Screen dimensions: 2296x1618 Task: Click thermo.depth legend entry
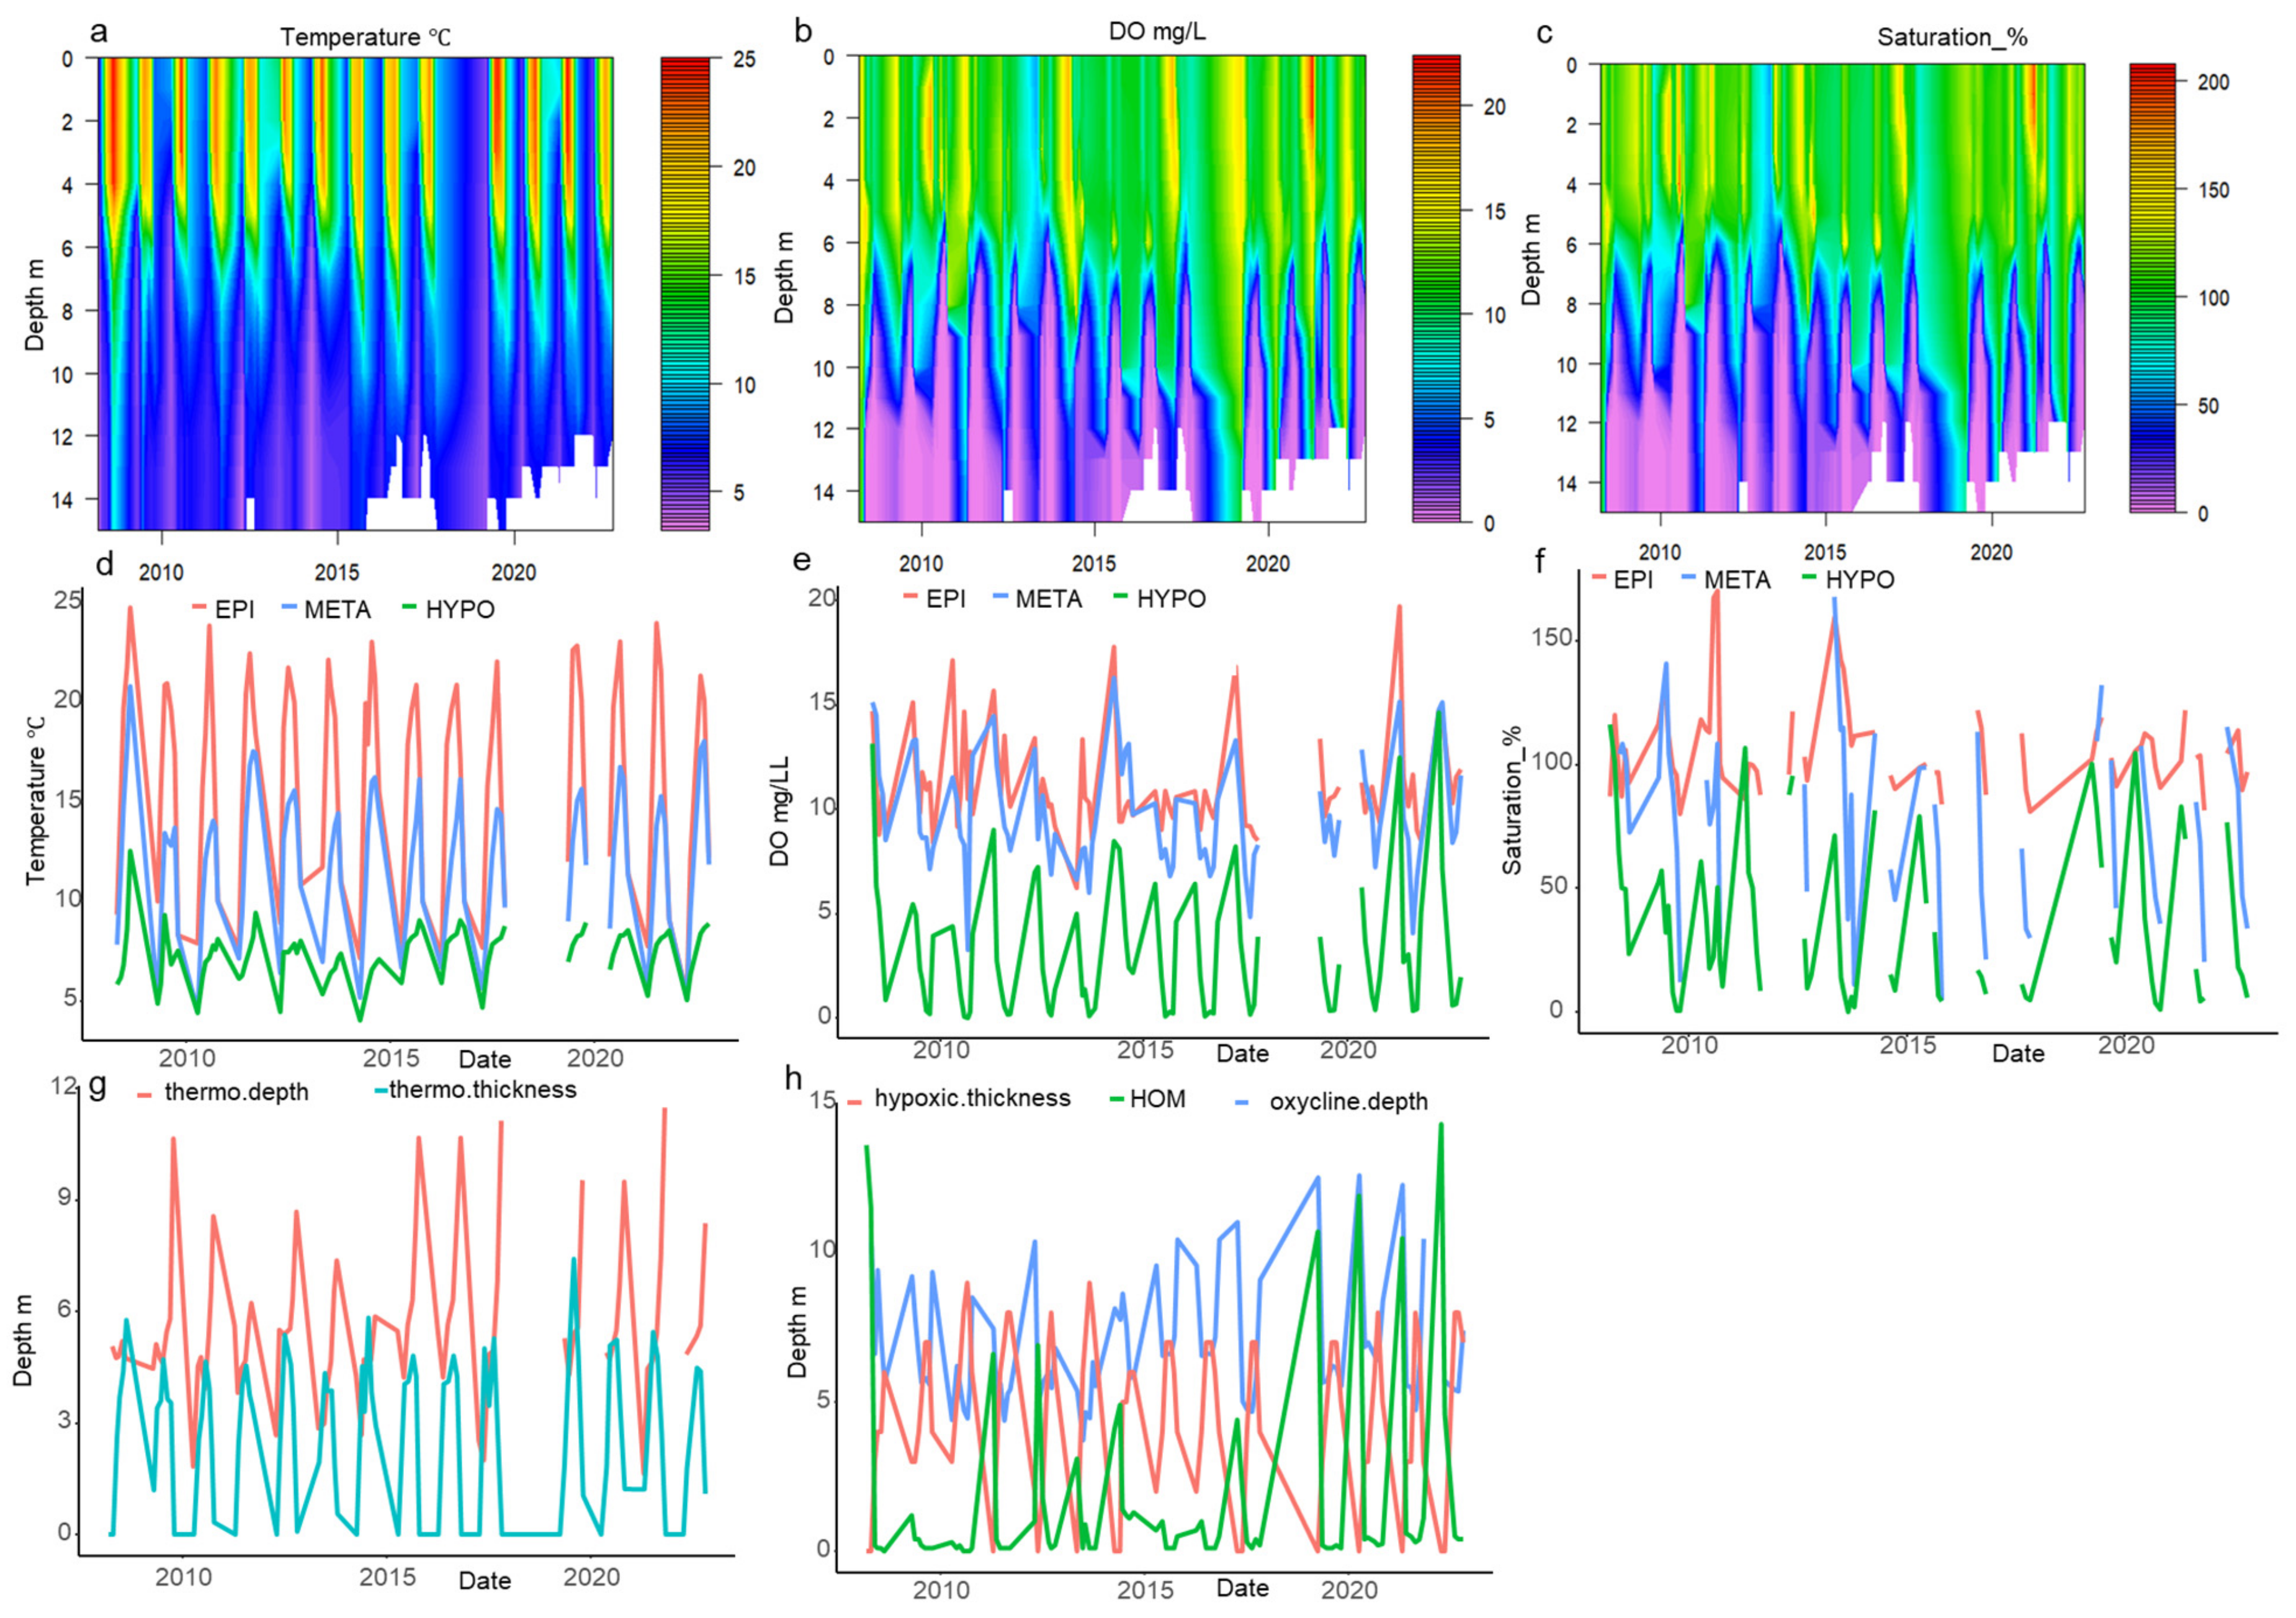(236, 1092)
